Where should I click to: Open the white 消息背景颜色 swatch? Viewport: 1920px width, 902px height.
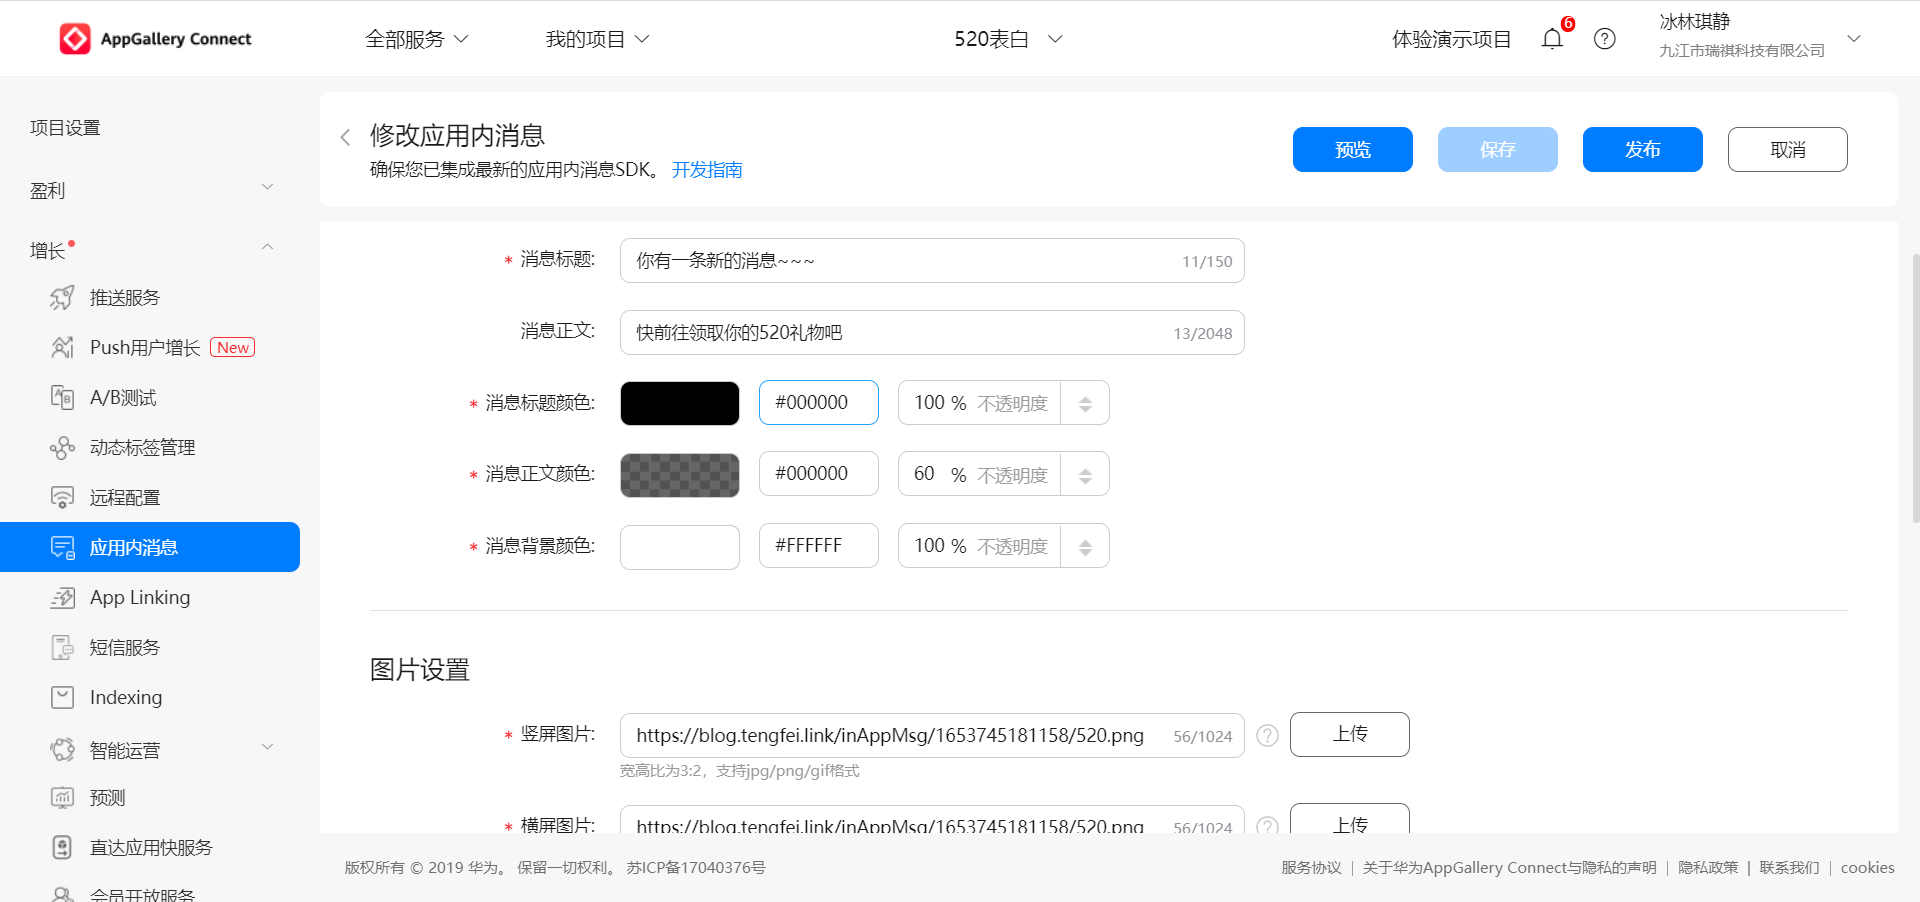click(x=680, y=547)
